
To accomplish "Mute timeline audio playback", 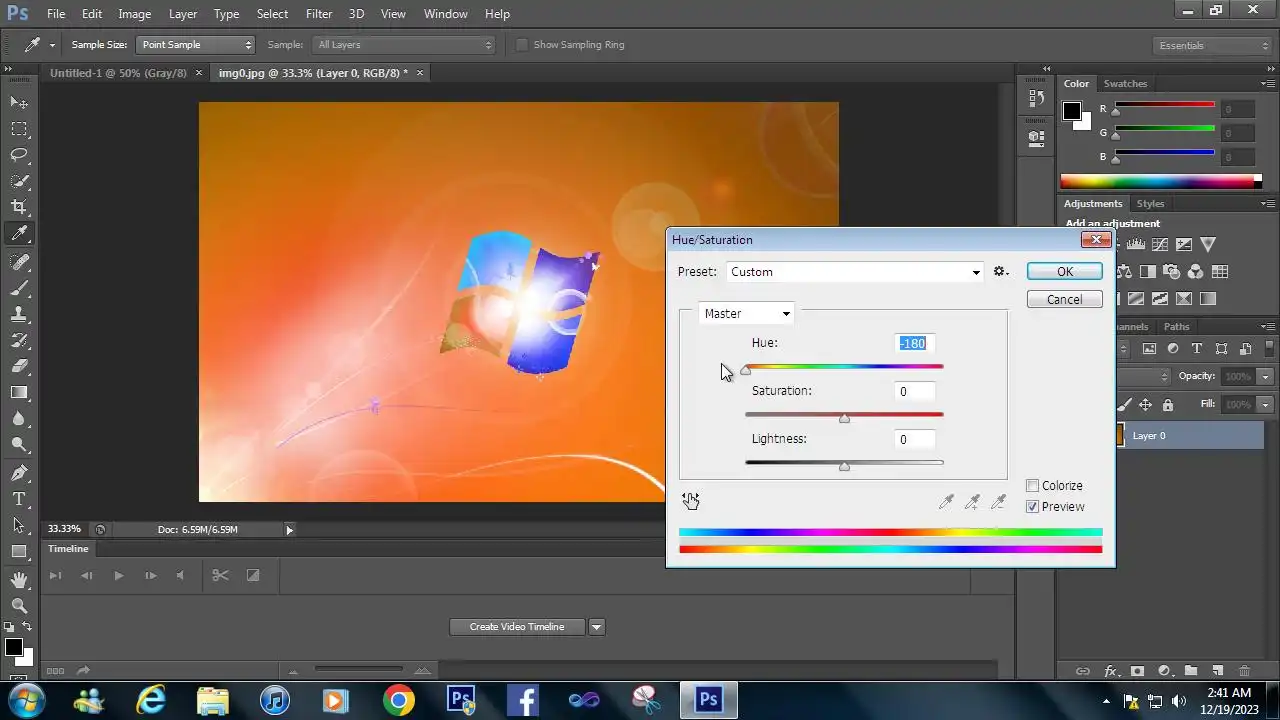I will (180, 575).
